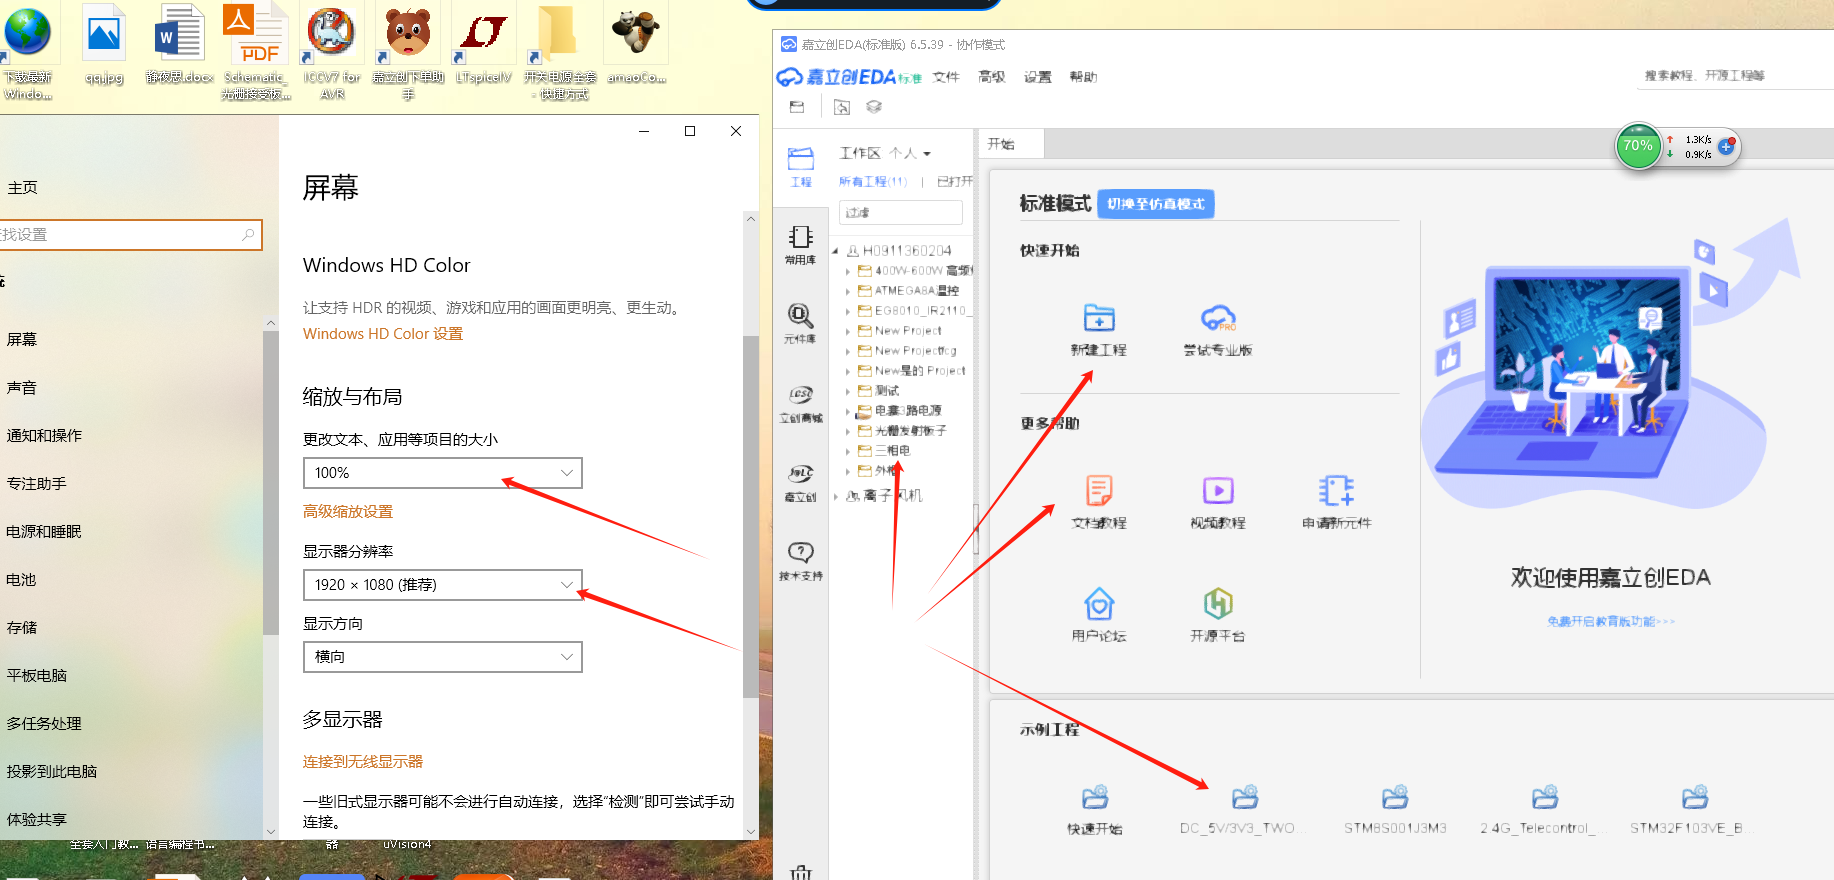Open the 设置 menu in EDA
The height and width of the screenshot is (880, 1834).
point(1038,77)
